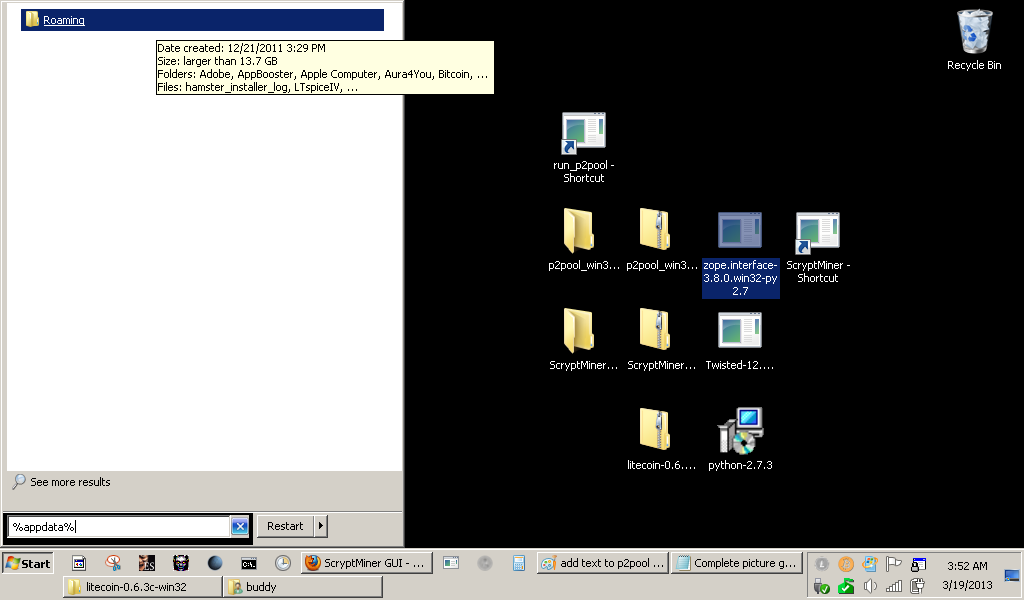Viewport: 1024px width, 604px height.
Task: Select the python-2.7.3 installer icon
Action: (x=740, y=439)
